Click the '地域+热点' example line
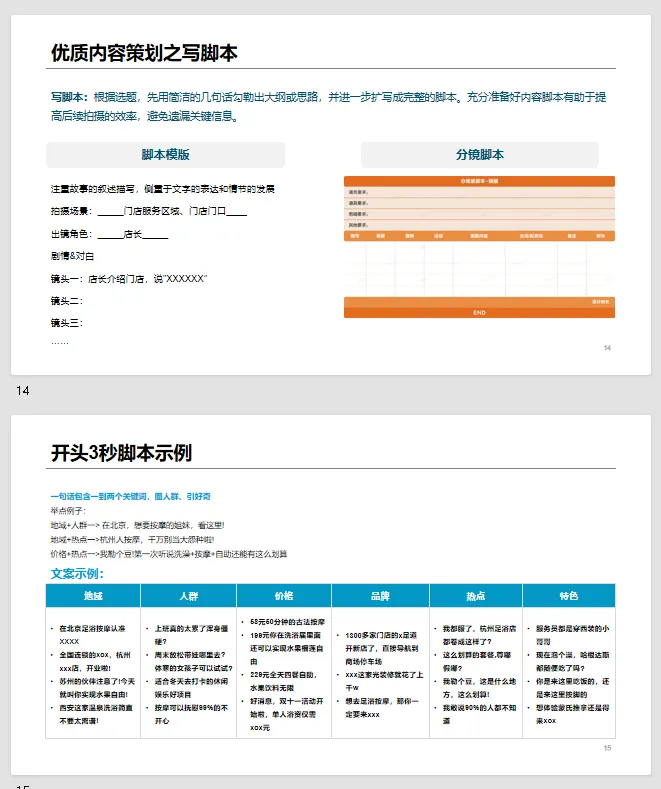Viewport: 661px width, 789px height. pos(132,539)
